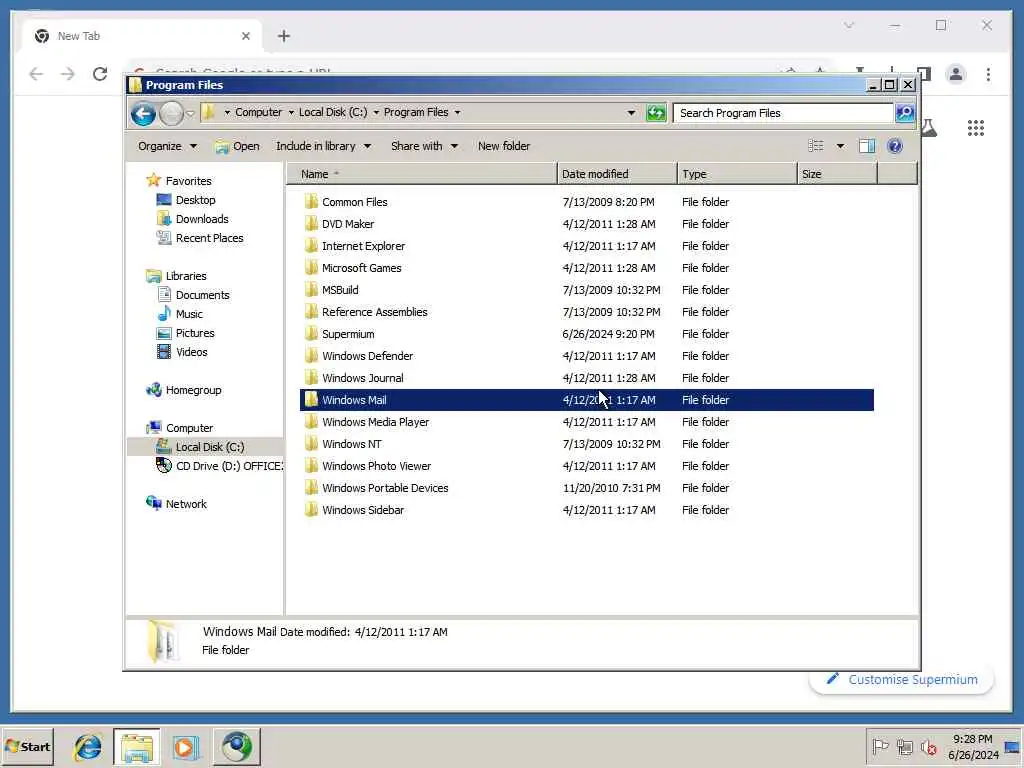Select the Reference Assemblies folder name
This screenshot has height=768, width=1024.
(374, 312)
